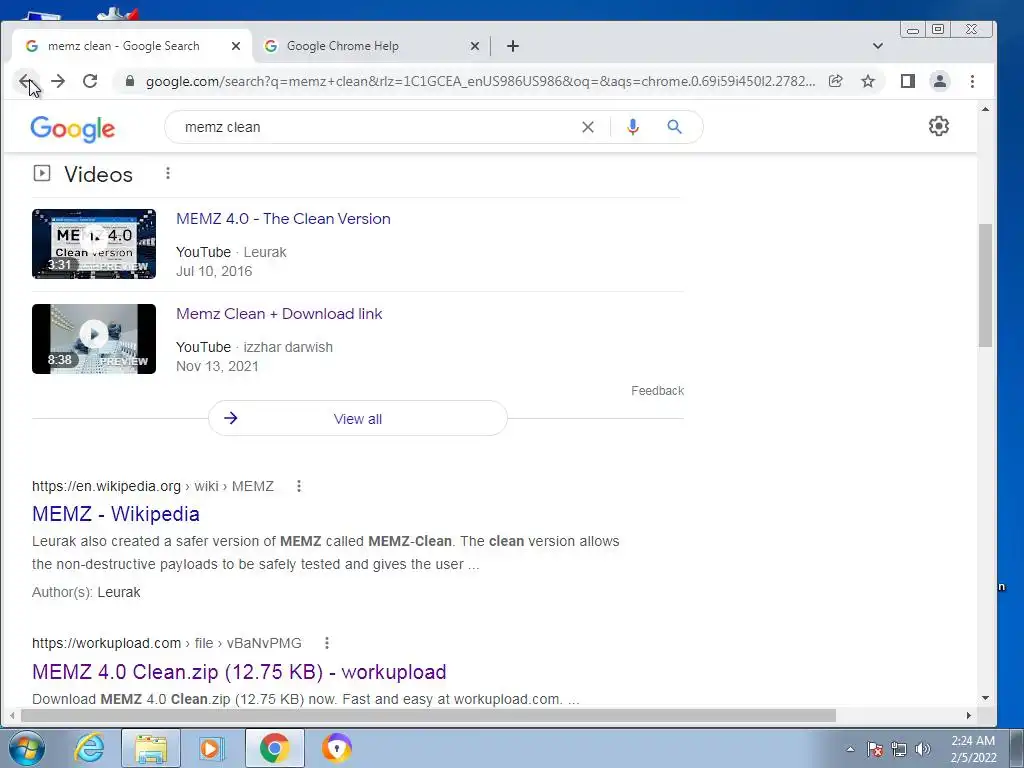
Task: Open the tab search chevron
Action: point(878,46)
